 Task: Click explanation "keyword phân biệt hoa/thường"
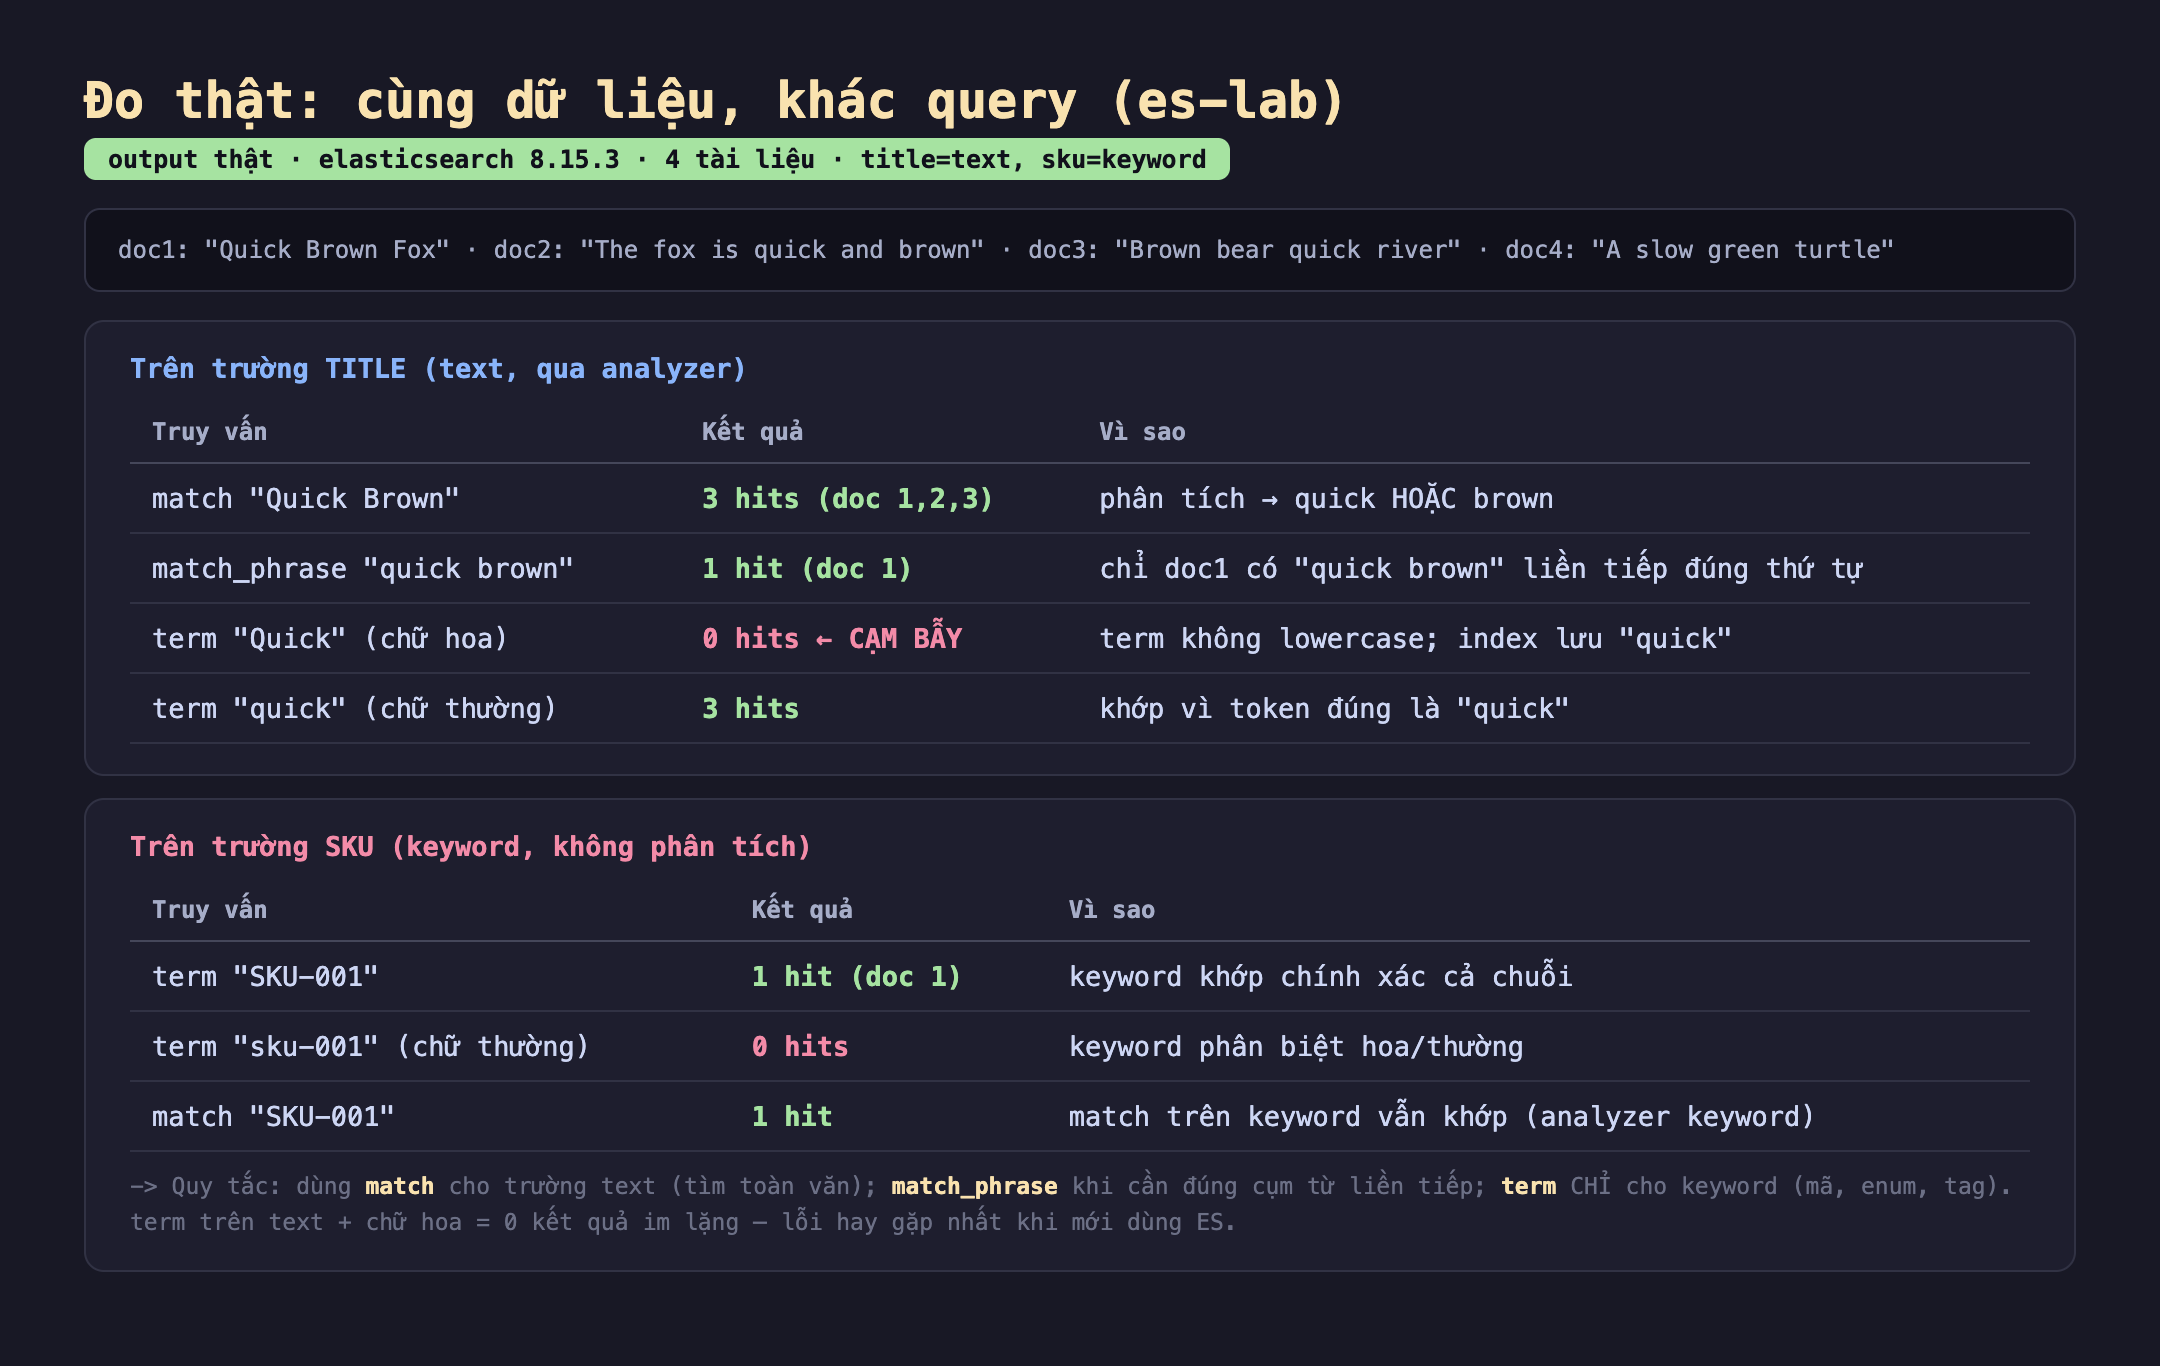(1296, 1047)
